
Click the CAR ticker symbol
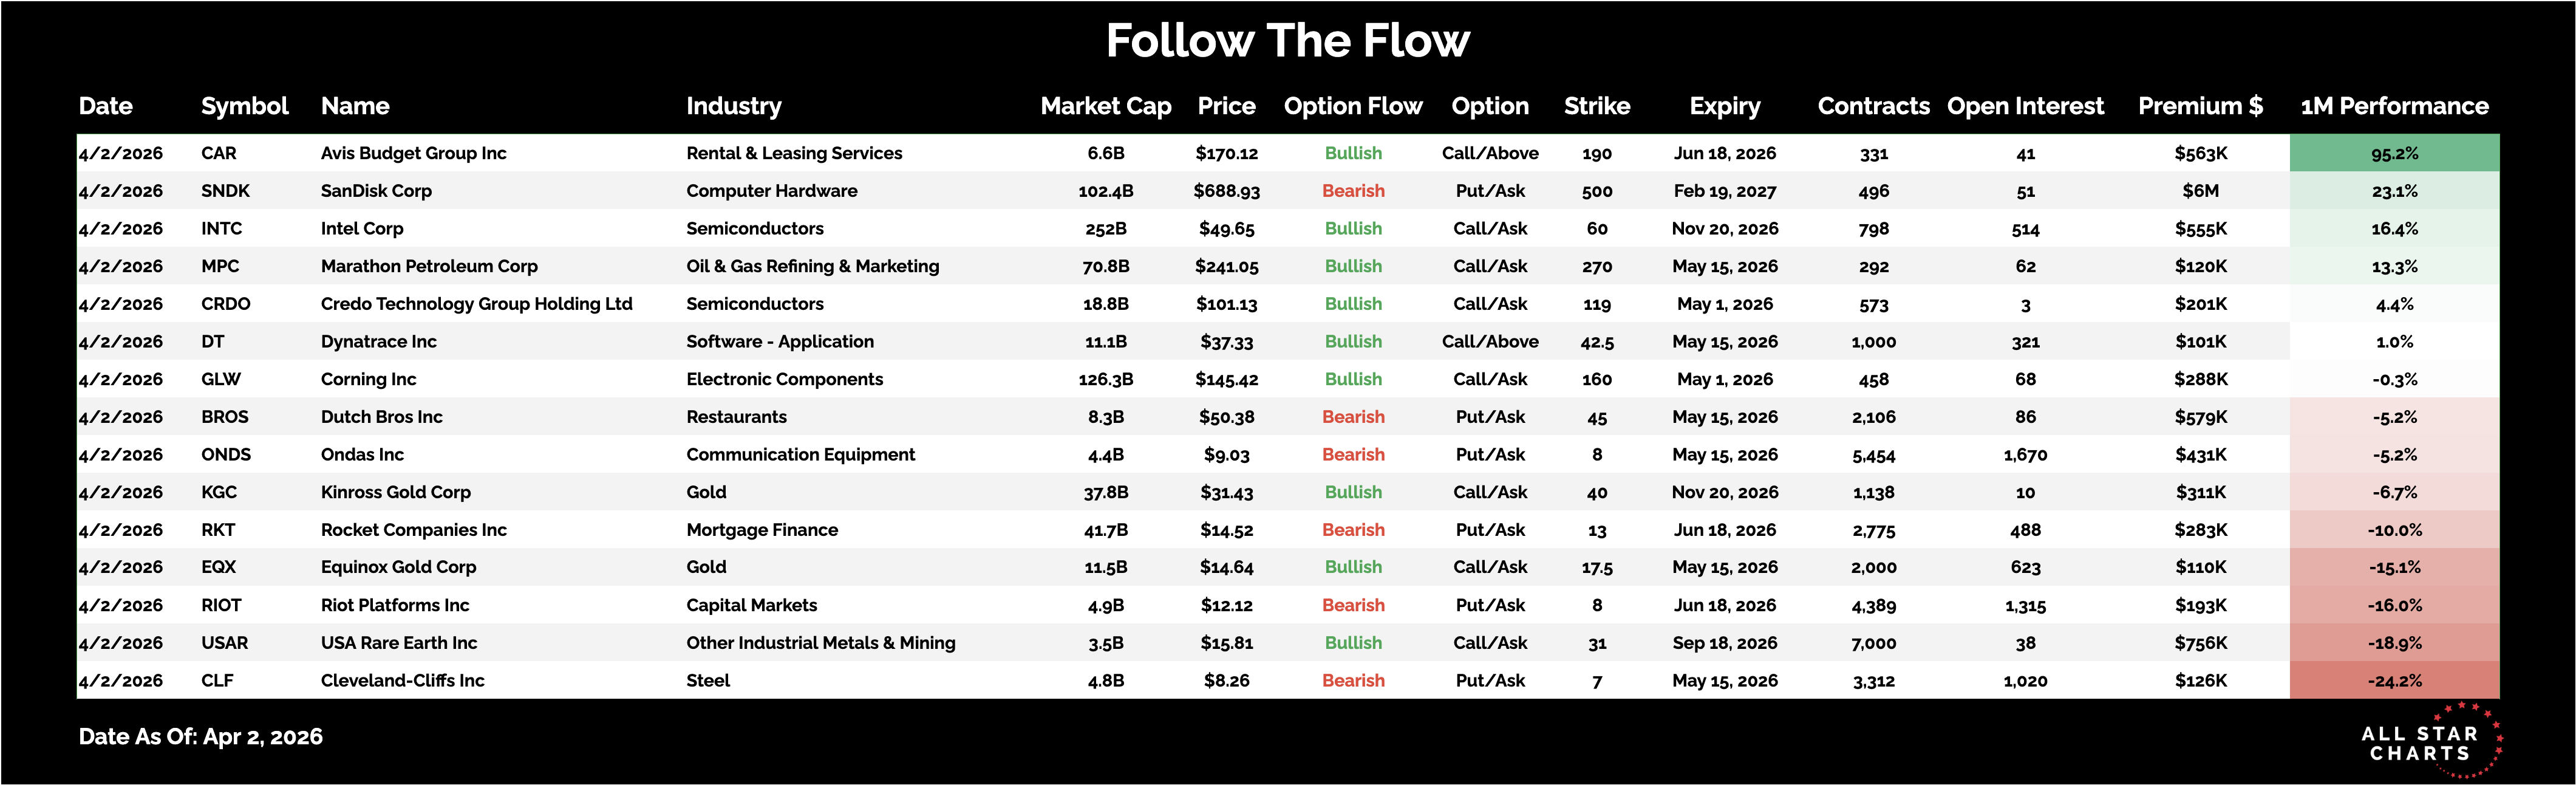coord(219,153)
